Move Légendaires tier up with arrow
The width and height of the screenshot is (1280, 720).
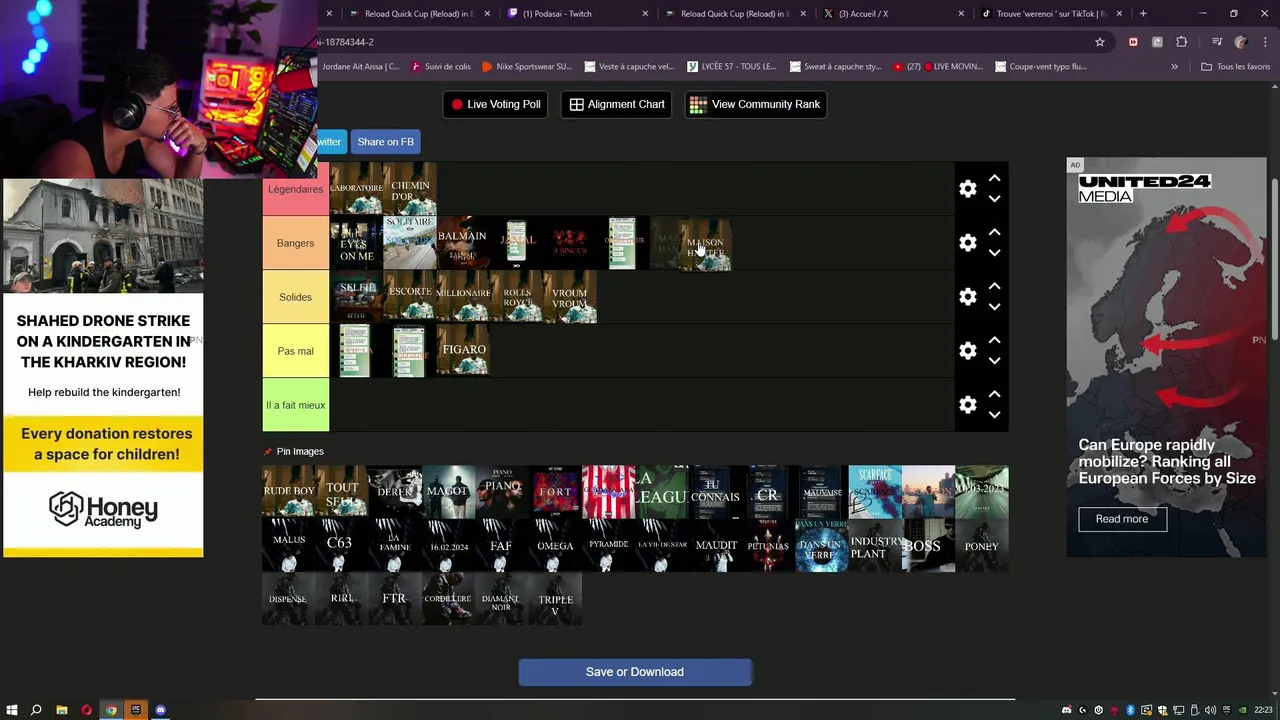(994, 178)
